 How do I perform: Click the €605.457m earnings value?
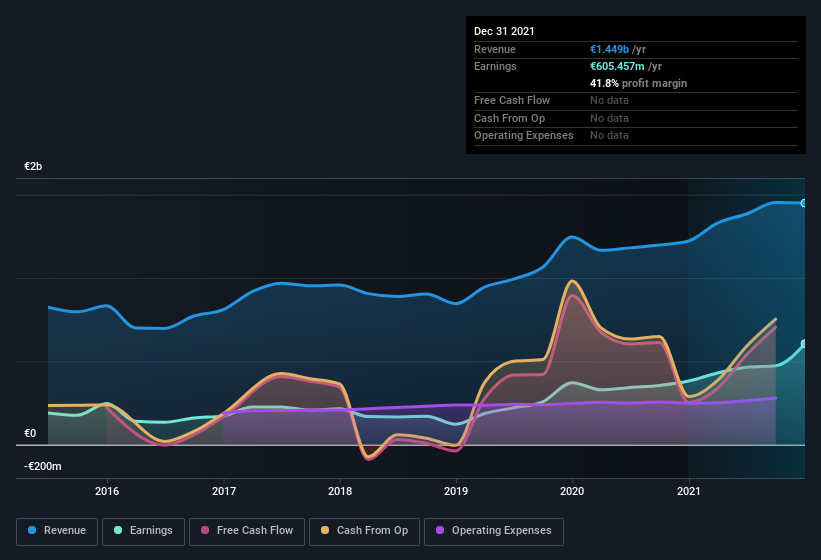tap(617, 66)
